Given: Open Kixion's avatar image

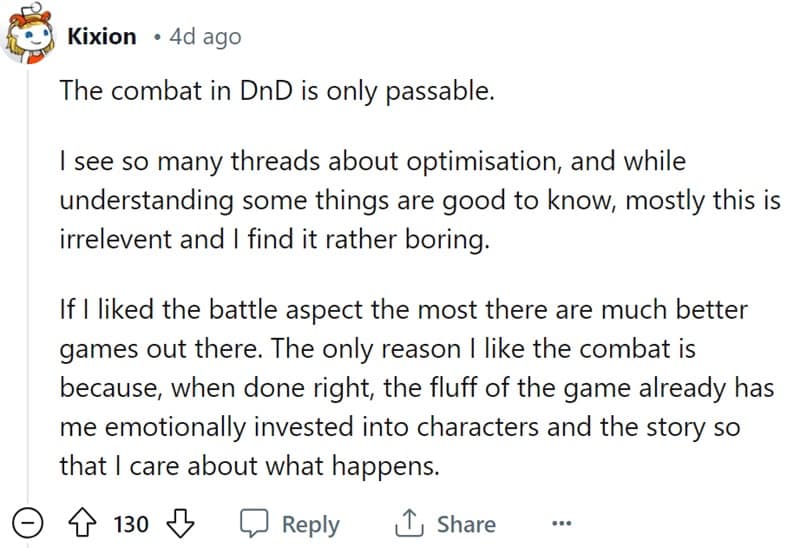Looking at the screenshot, I should click(x=31, y=38).
